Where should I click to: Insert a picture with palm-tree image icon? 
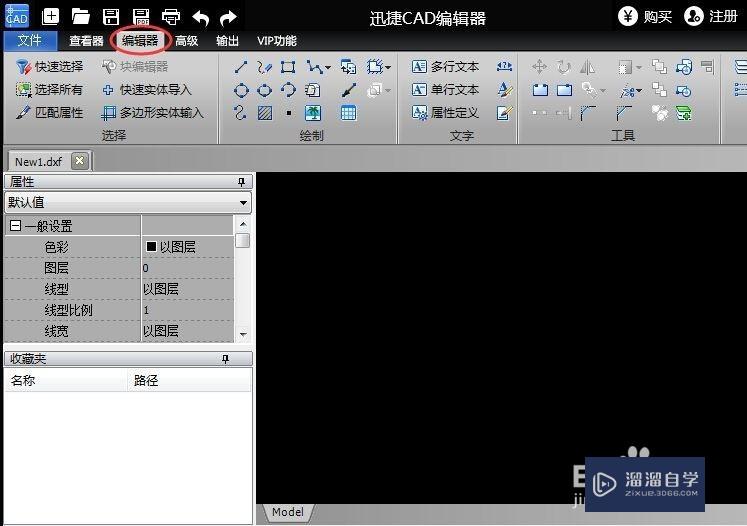pos(313,113)
